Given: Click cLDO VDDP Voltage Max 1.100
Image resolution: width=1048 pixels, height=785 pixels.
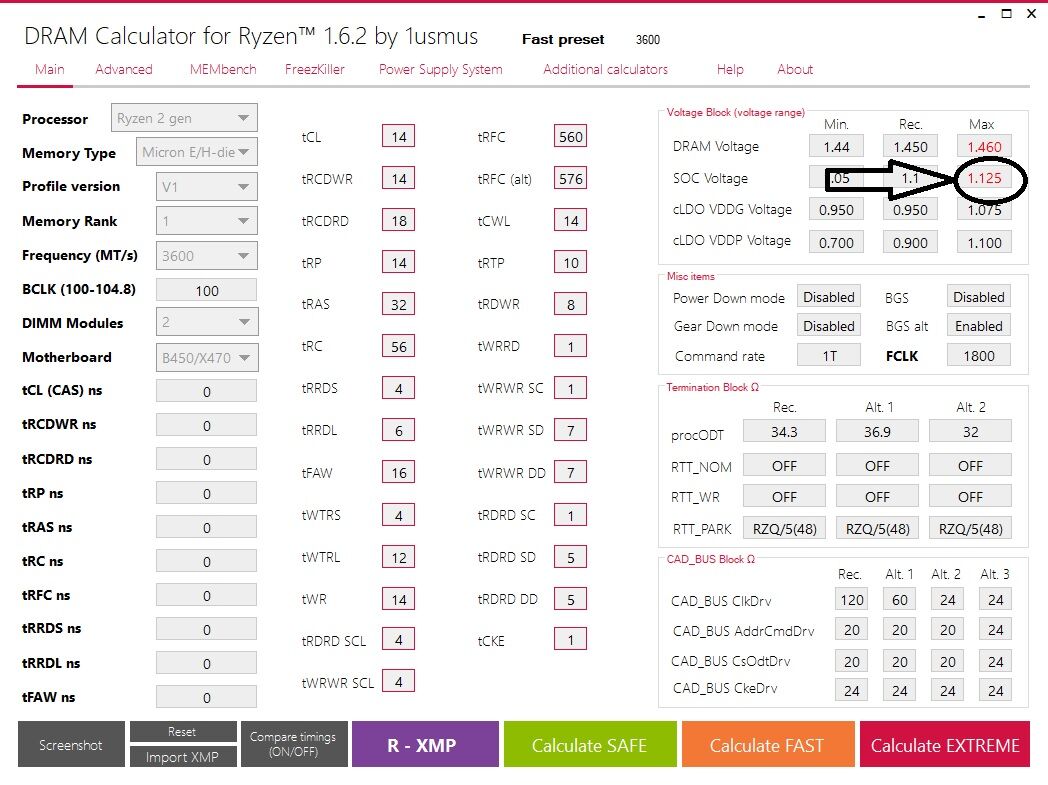Looking at the screenshot, I should tap(984, 242).
